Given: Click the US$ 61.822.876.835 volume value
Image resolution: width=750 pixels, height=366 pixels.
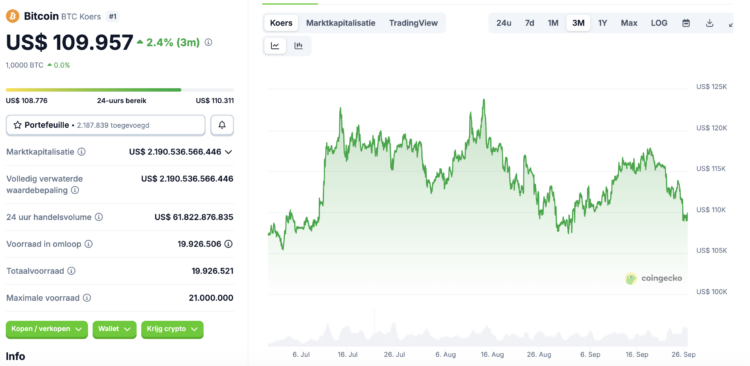Looking at the screenshot, I should [x=194, y=217].
